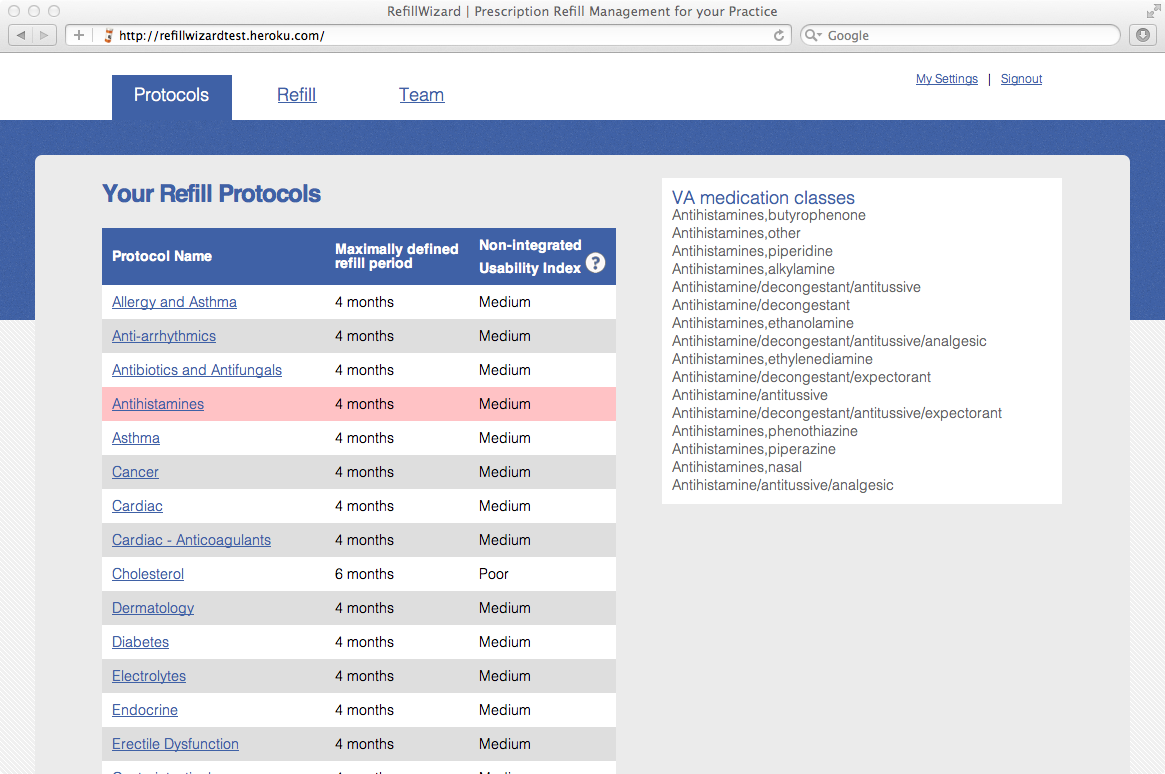Go back with the browser back arrow

pos(21,35)
